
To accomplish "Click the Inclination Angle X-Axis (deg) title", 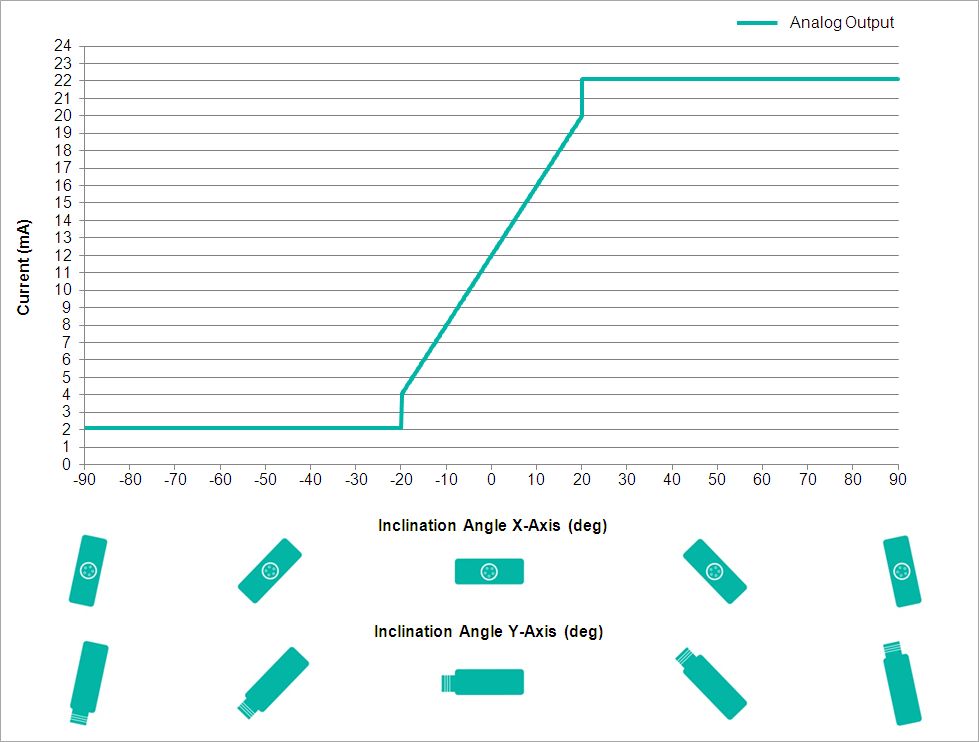I will pyautogui.click(x=492, y=525).
